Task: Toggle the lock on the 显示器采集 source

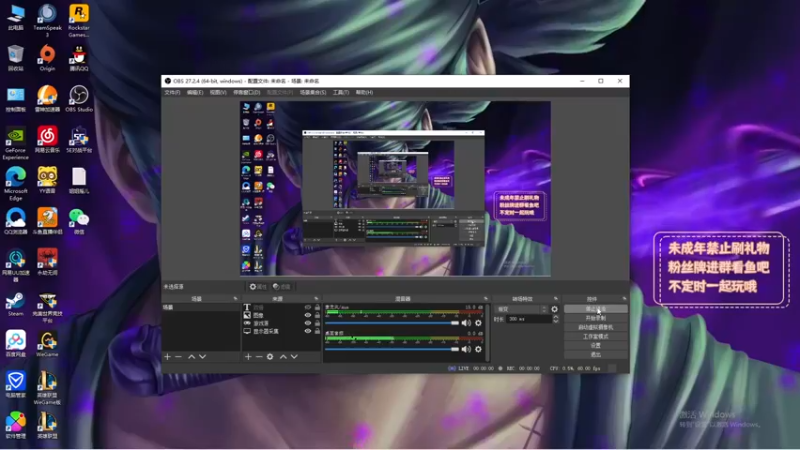Action: 317,331
